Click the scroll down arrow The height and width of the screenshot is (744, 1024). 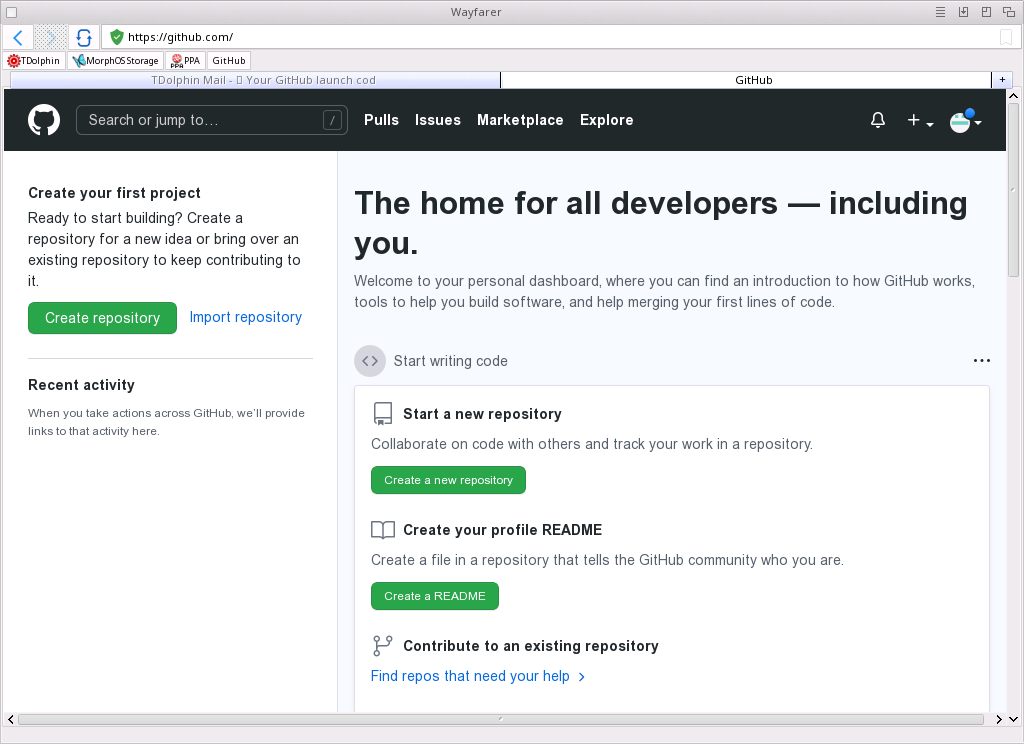click(1014, 719)
